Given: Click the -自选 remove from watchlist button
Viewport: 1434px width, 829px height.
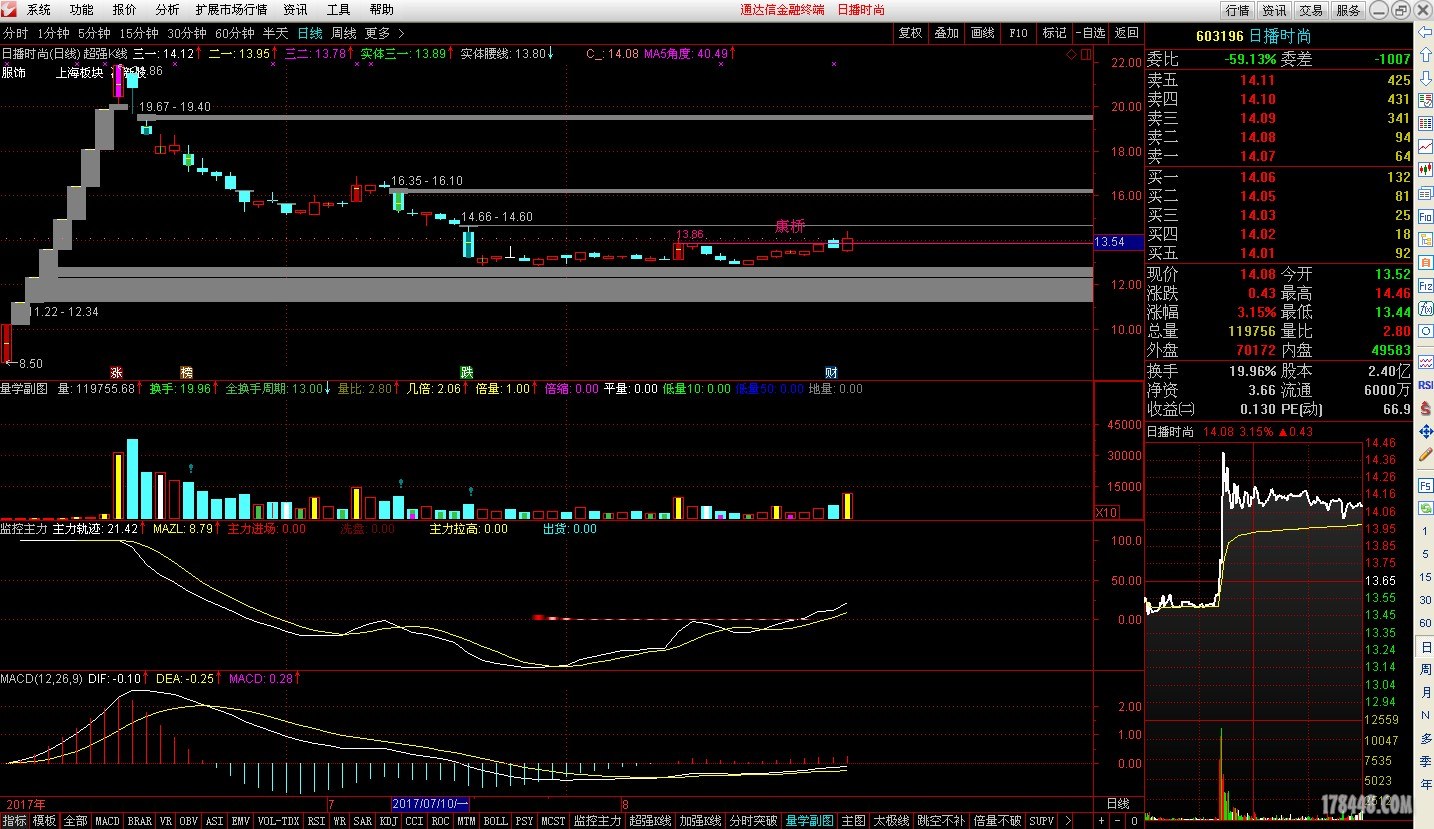Looking at the screenshot, I should click(x=1091, y=33).
